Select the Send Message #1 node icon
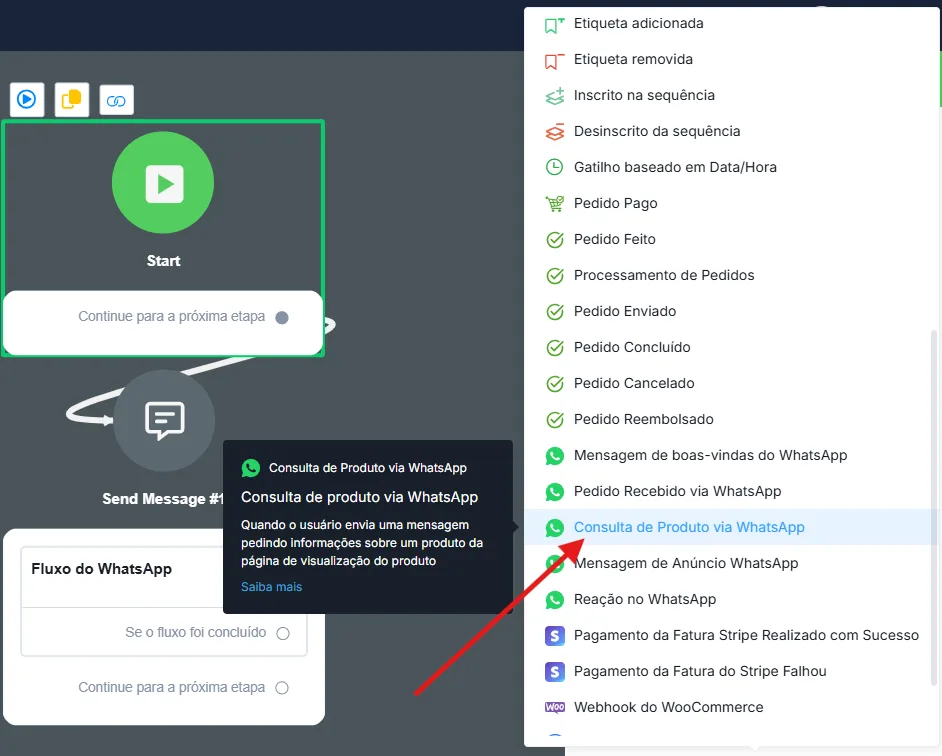The width and height of the screenshot is (942, 756). pyautogui.click(x=164, y=420)
